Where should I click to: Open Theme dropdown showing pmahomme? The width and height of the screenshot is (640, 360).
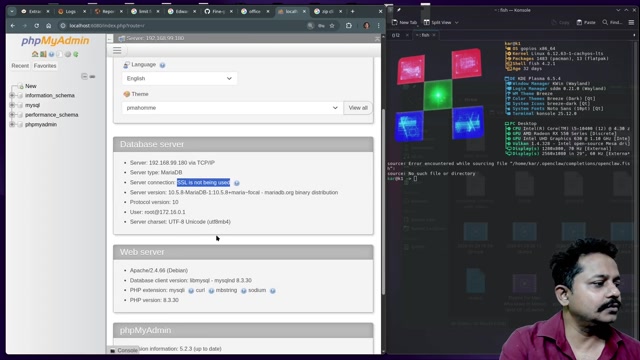click(x=232, y=108)
